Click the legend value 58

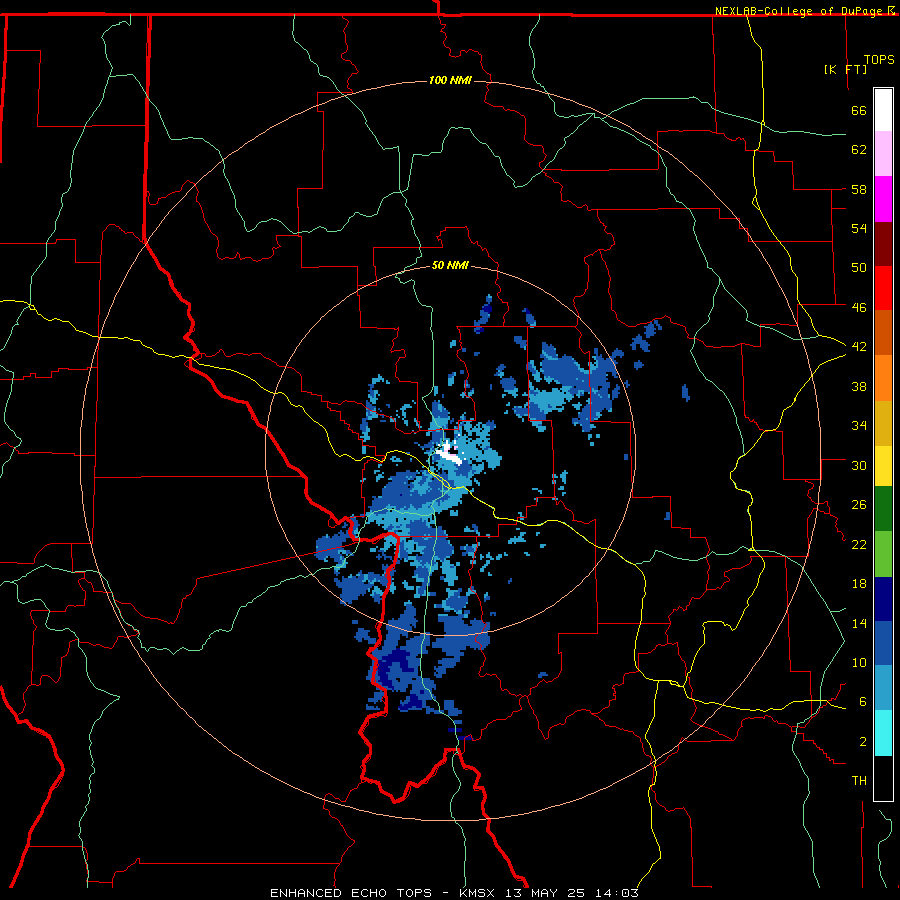click(x=859, y=189)
